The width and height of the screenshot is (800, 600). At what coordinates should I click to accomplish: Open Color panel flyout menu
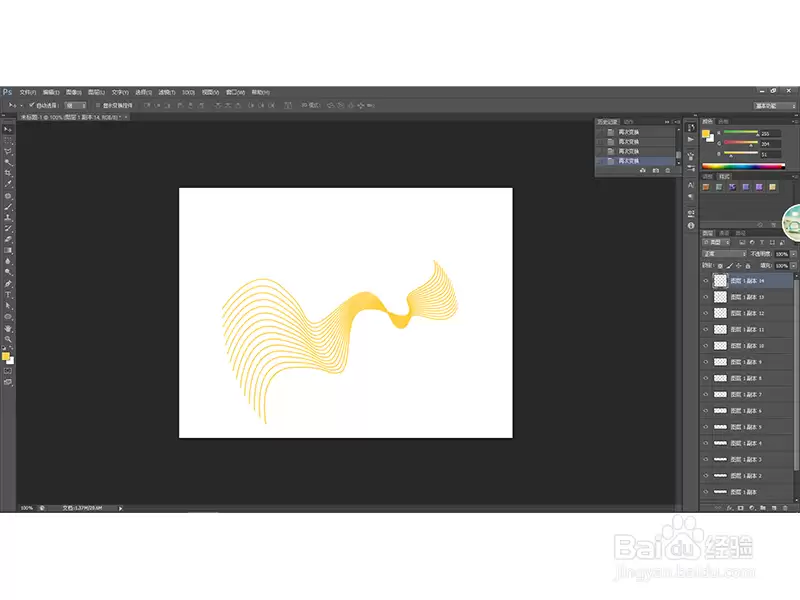point(795,121)
